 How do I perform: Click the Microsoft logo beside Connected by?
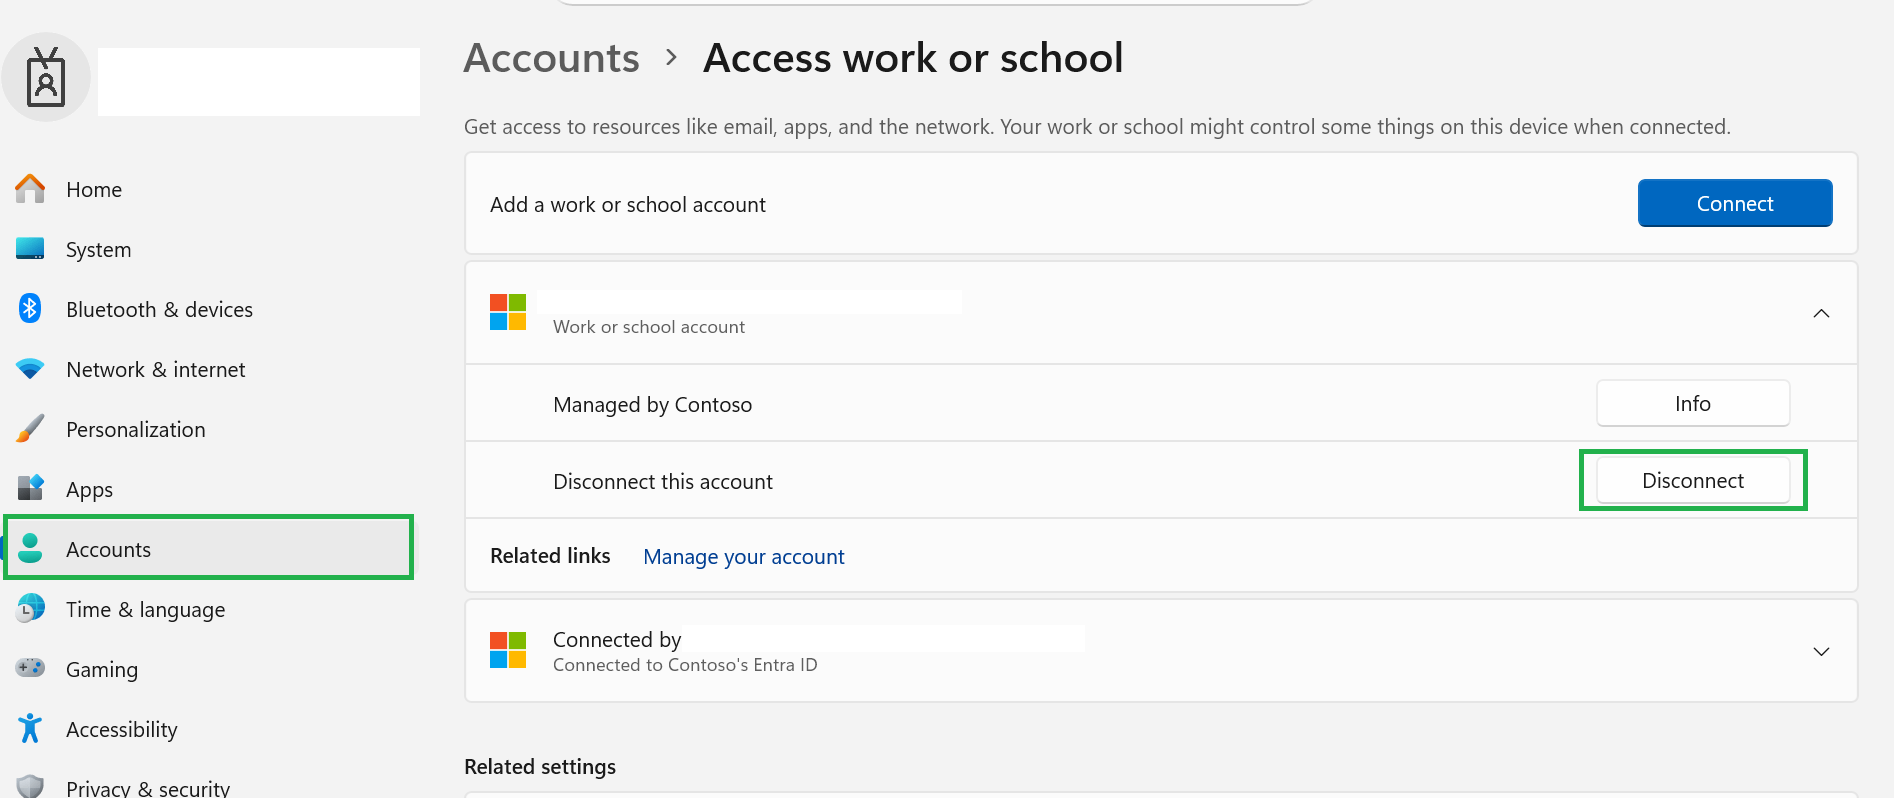pos(508,650)
